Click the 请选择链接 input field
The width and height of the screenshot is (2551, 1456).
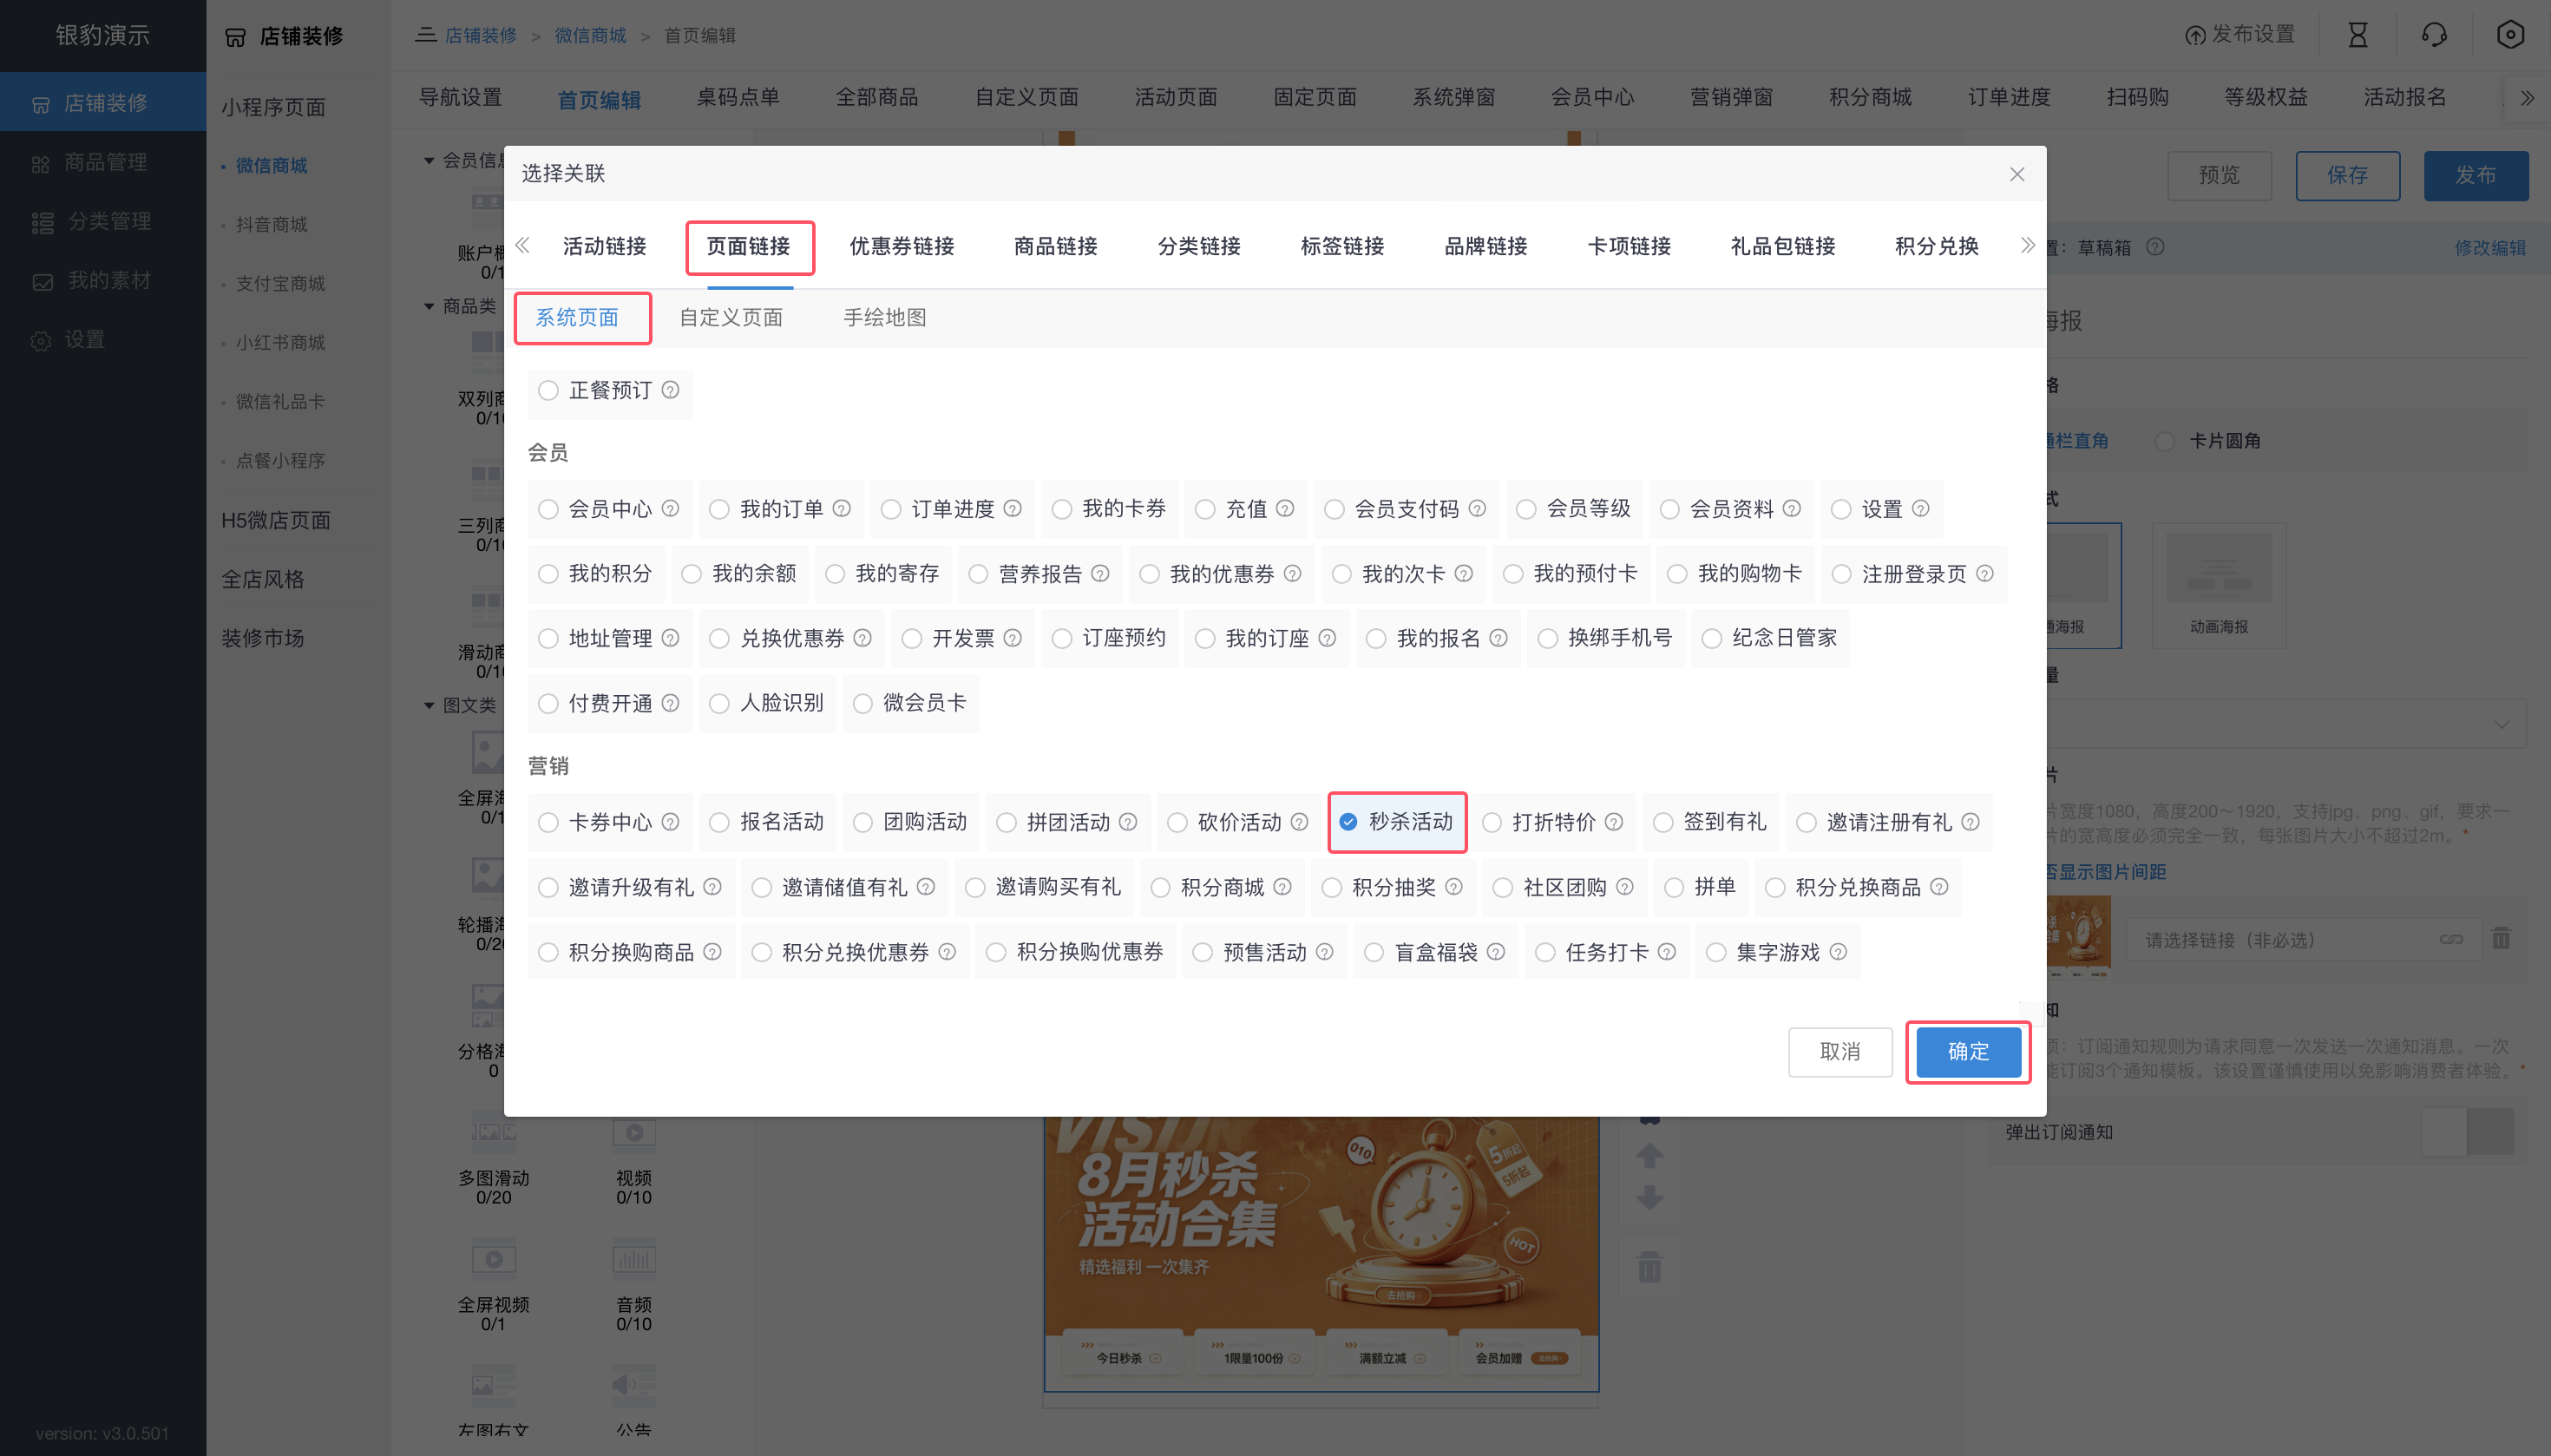2303,940
